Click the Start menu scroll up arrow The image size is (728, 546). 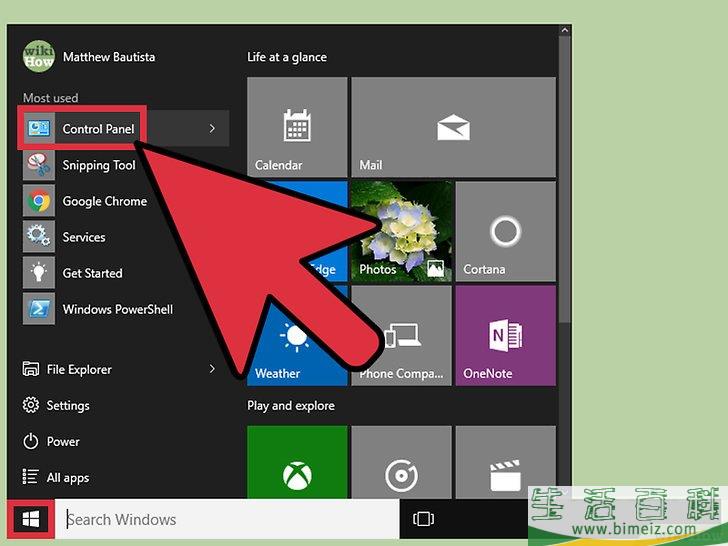point(565,30)
